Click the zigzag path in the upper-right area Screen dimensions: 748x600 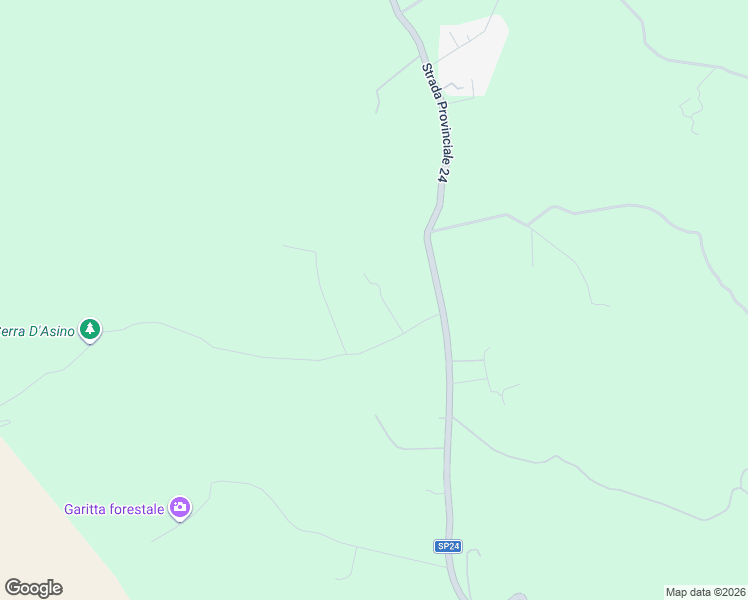695,103
